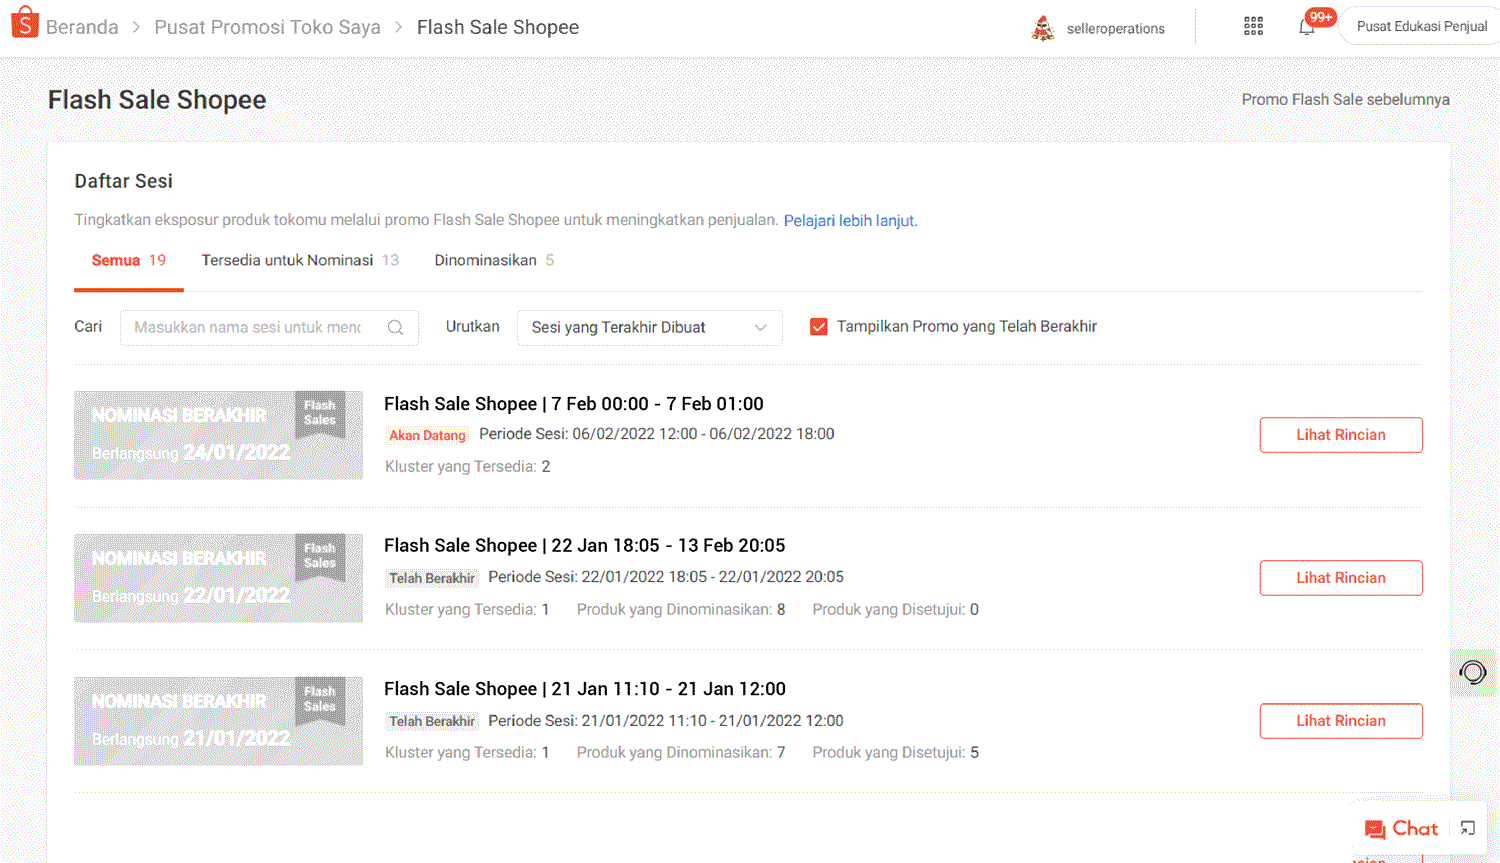Viewport: 1500px width, 863px height.
Task: Click Lihat Rincian for 7 Feb session
Action: point(1340,435)
